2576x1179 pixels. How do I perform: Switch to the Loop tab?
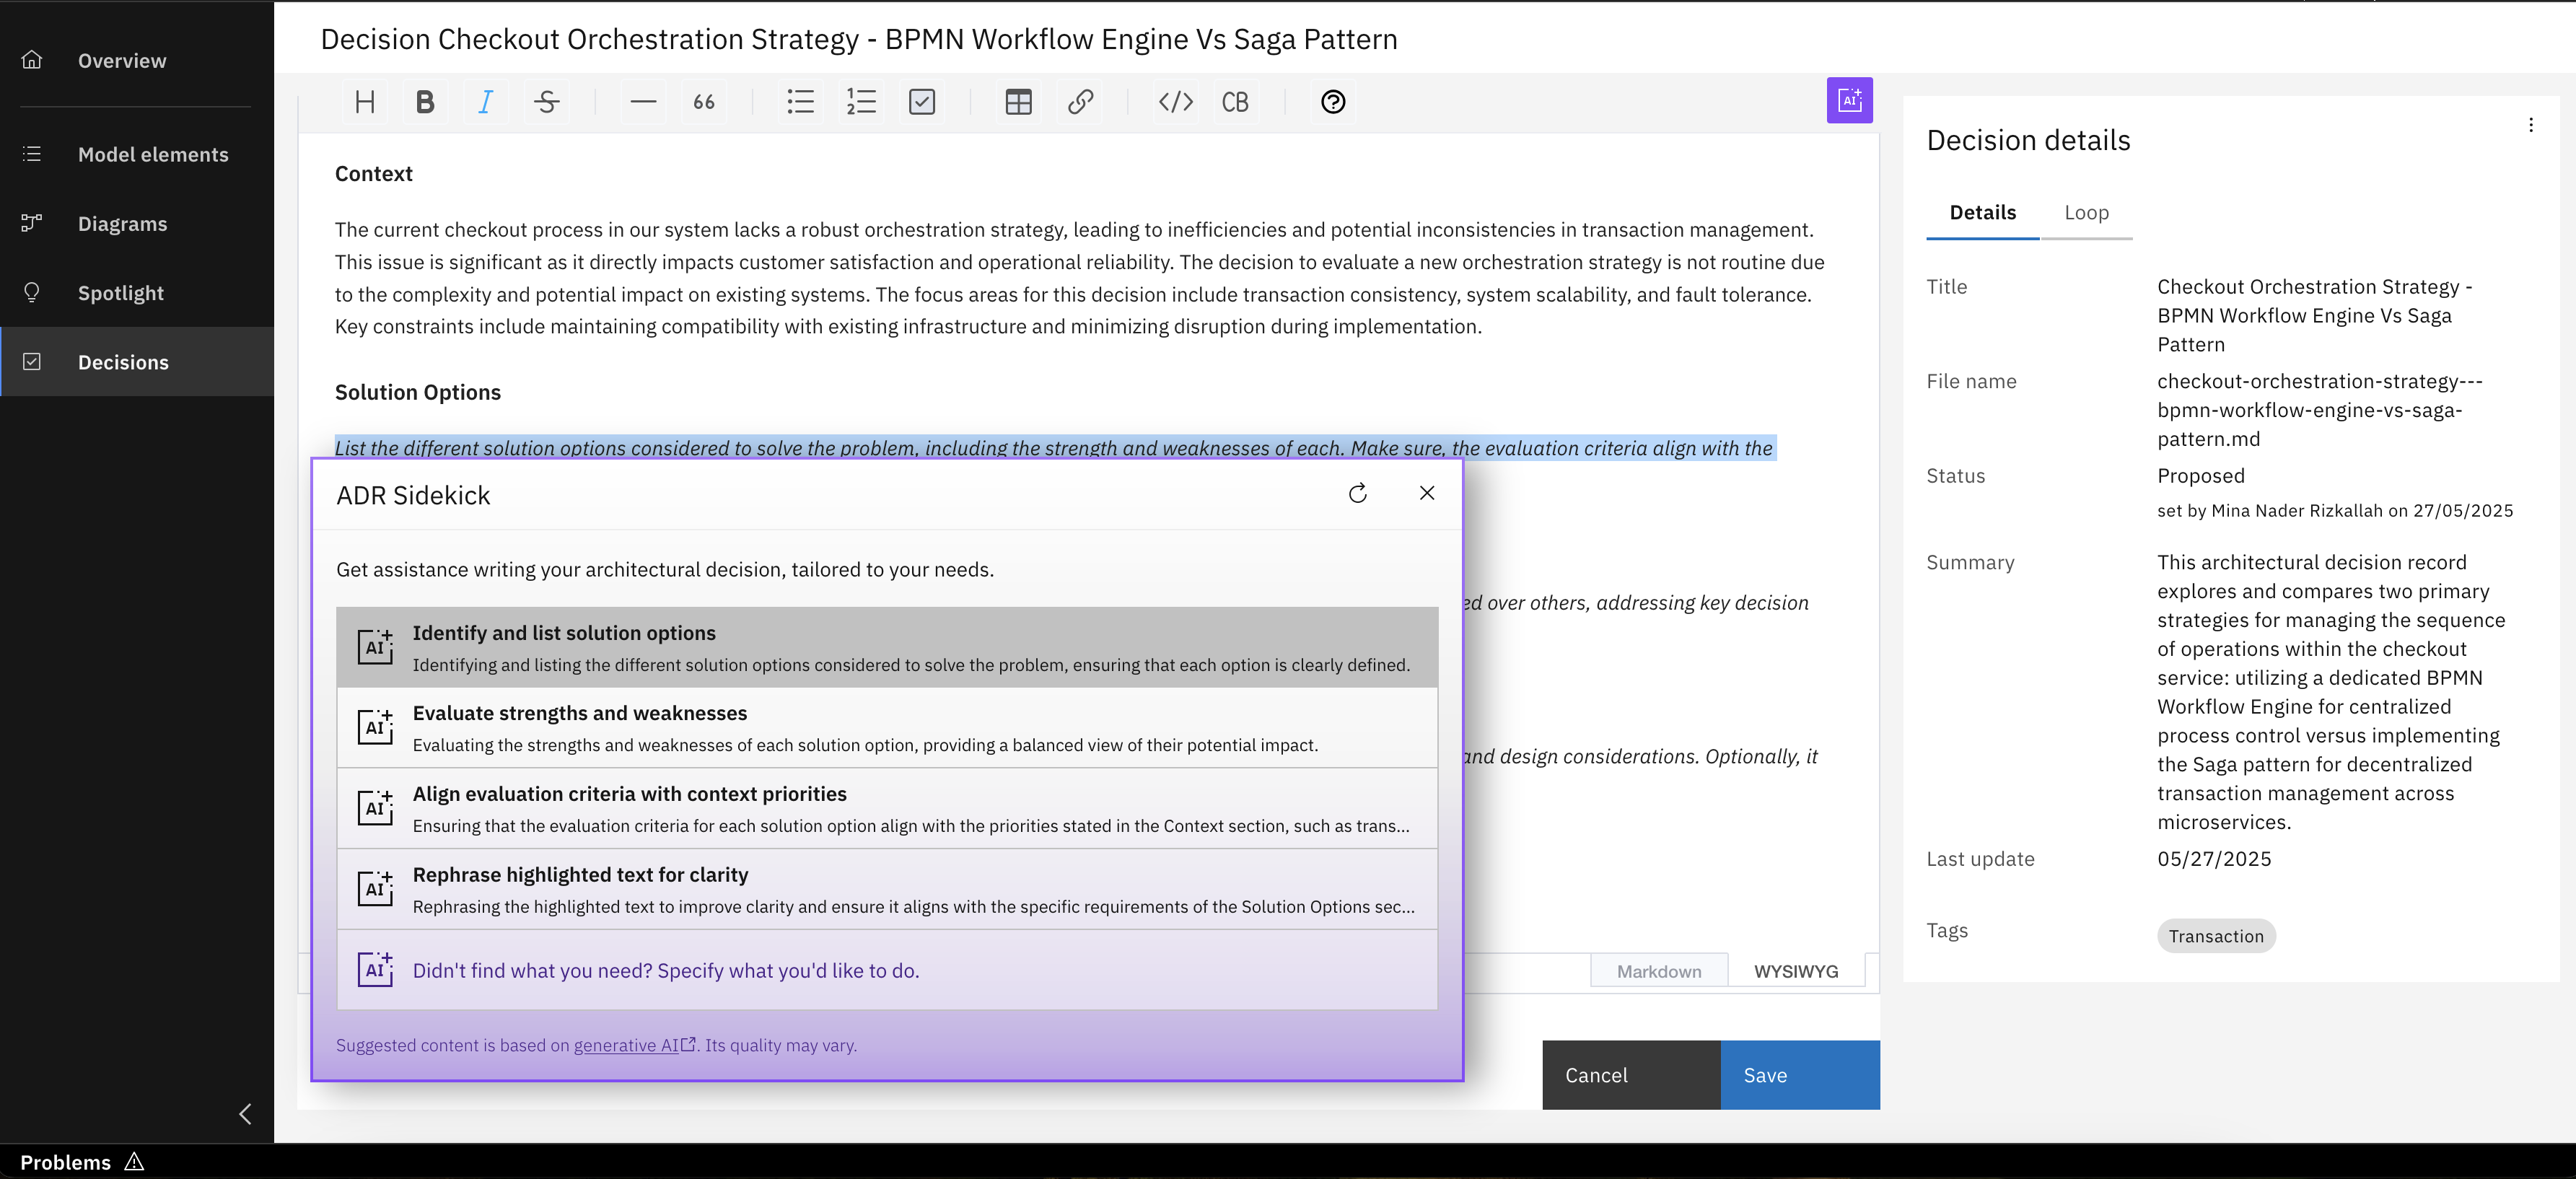coord(2086,213)
